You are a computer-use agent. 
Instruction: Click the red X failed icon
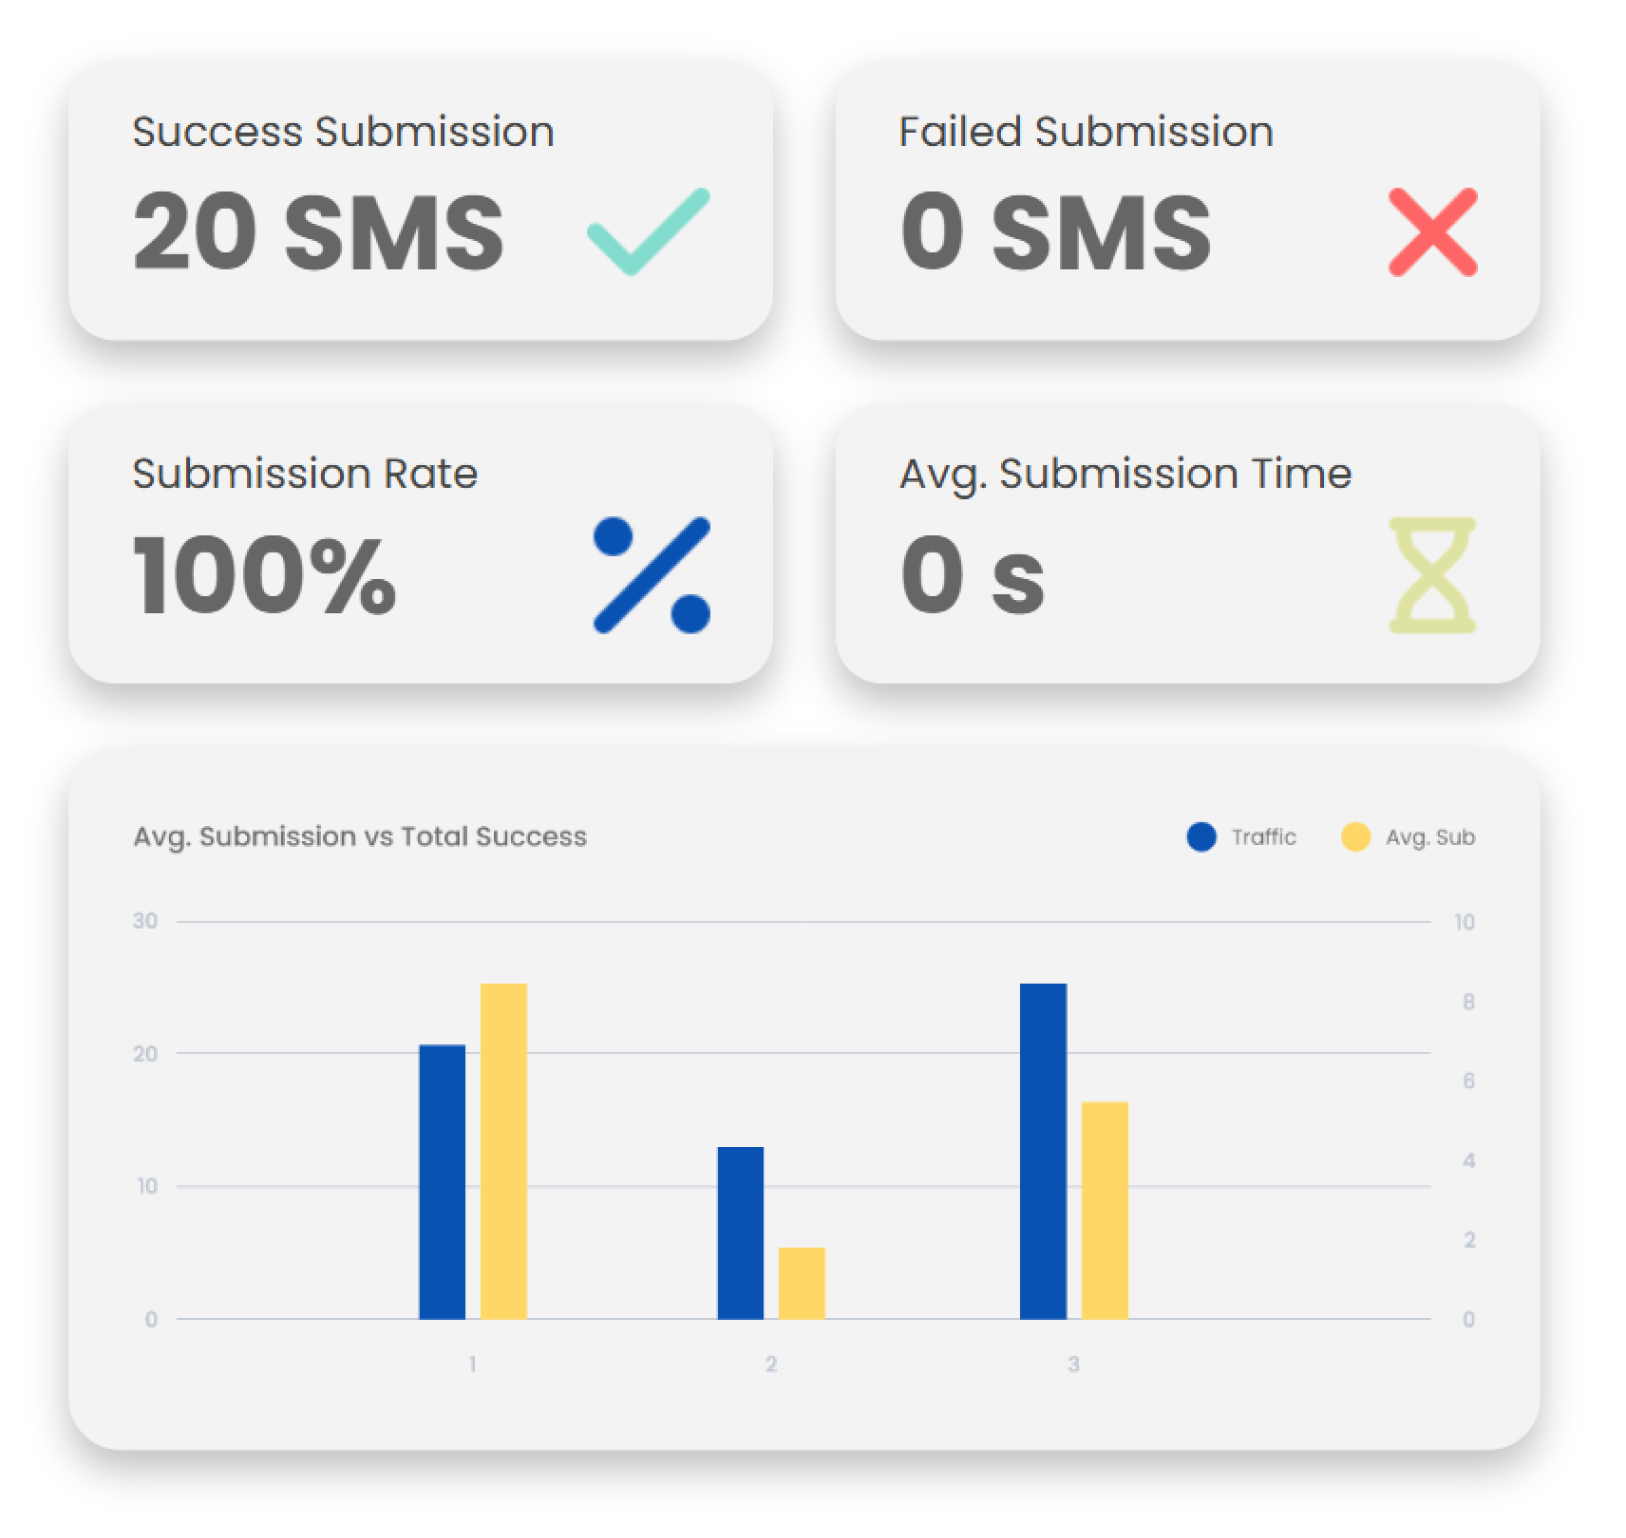1433,232
